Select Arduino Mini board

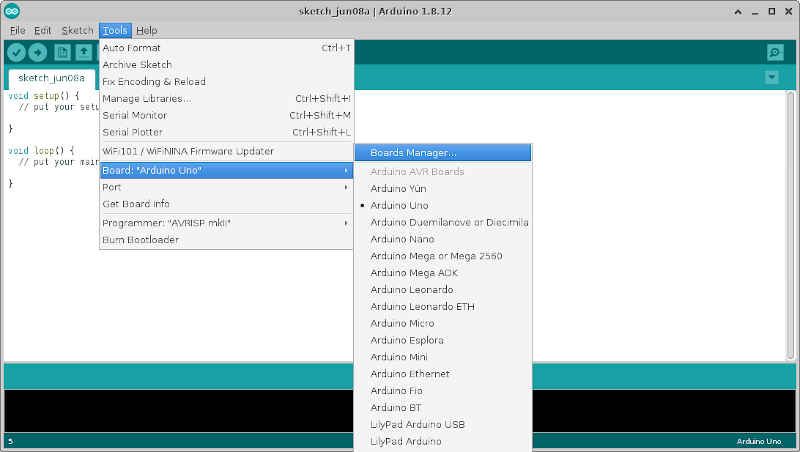coord(443,357)
